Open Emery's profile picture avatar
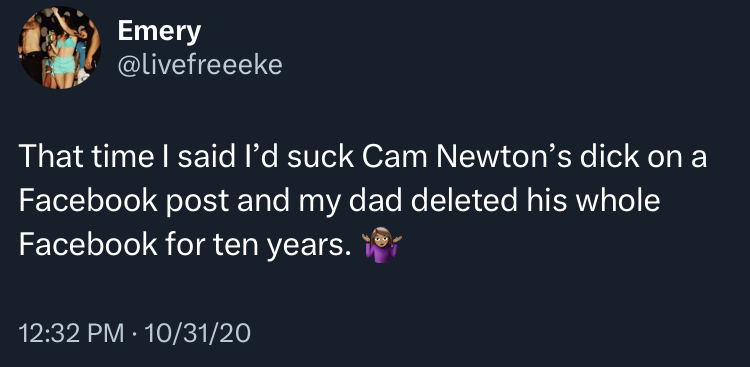Viewport: 750px width, 367px height. tap(59, 47)
